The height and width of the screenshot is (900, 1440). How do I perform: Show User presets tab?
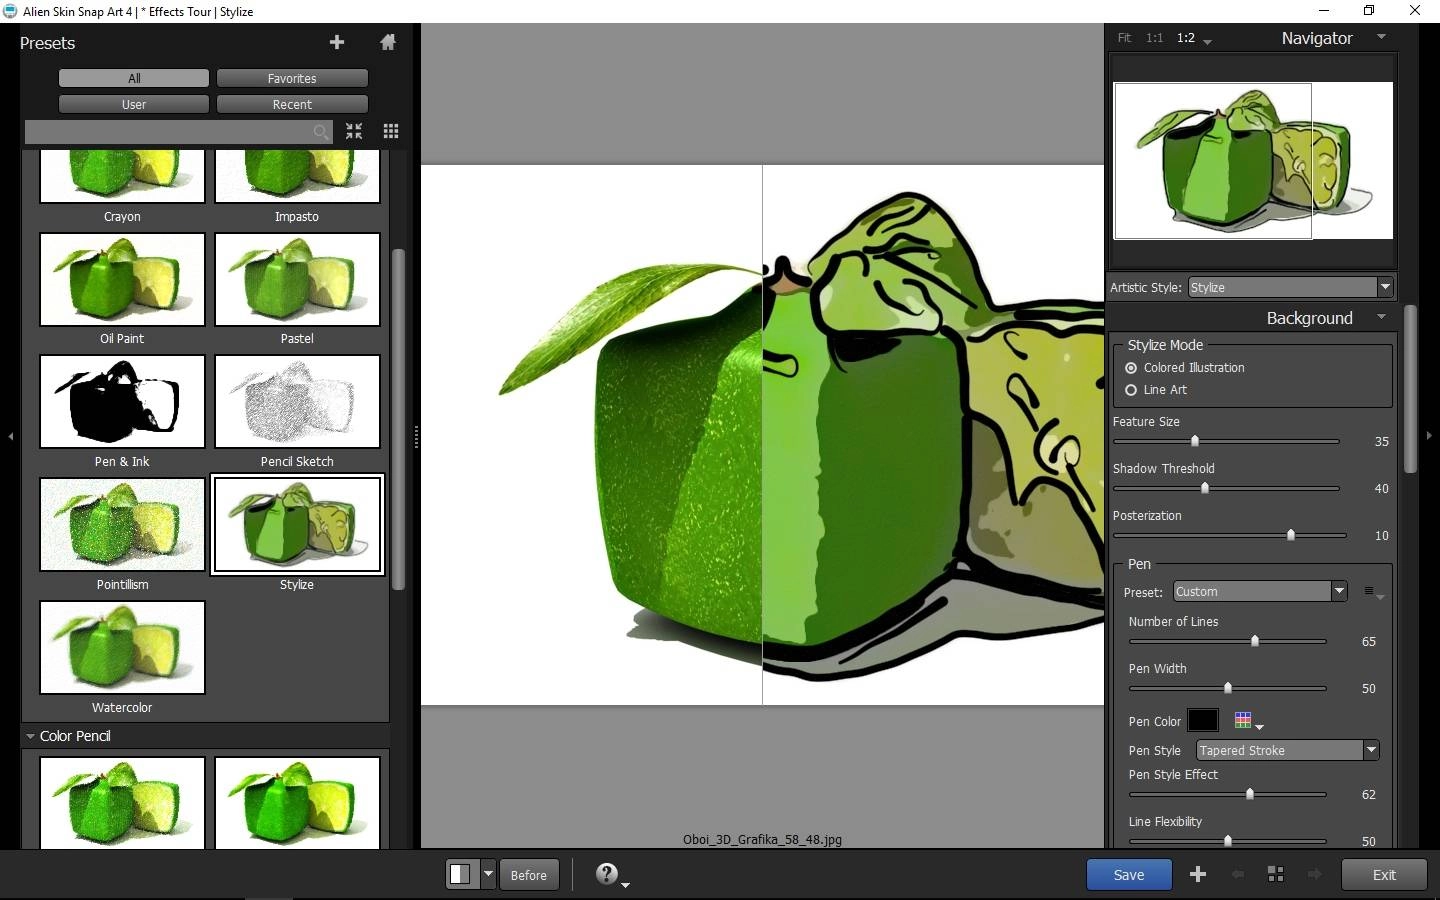click(134, 104)
